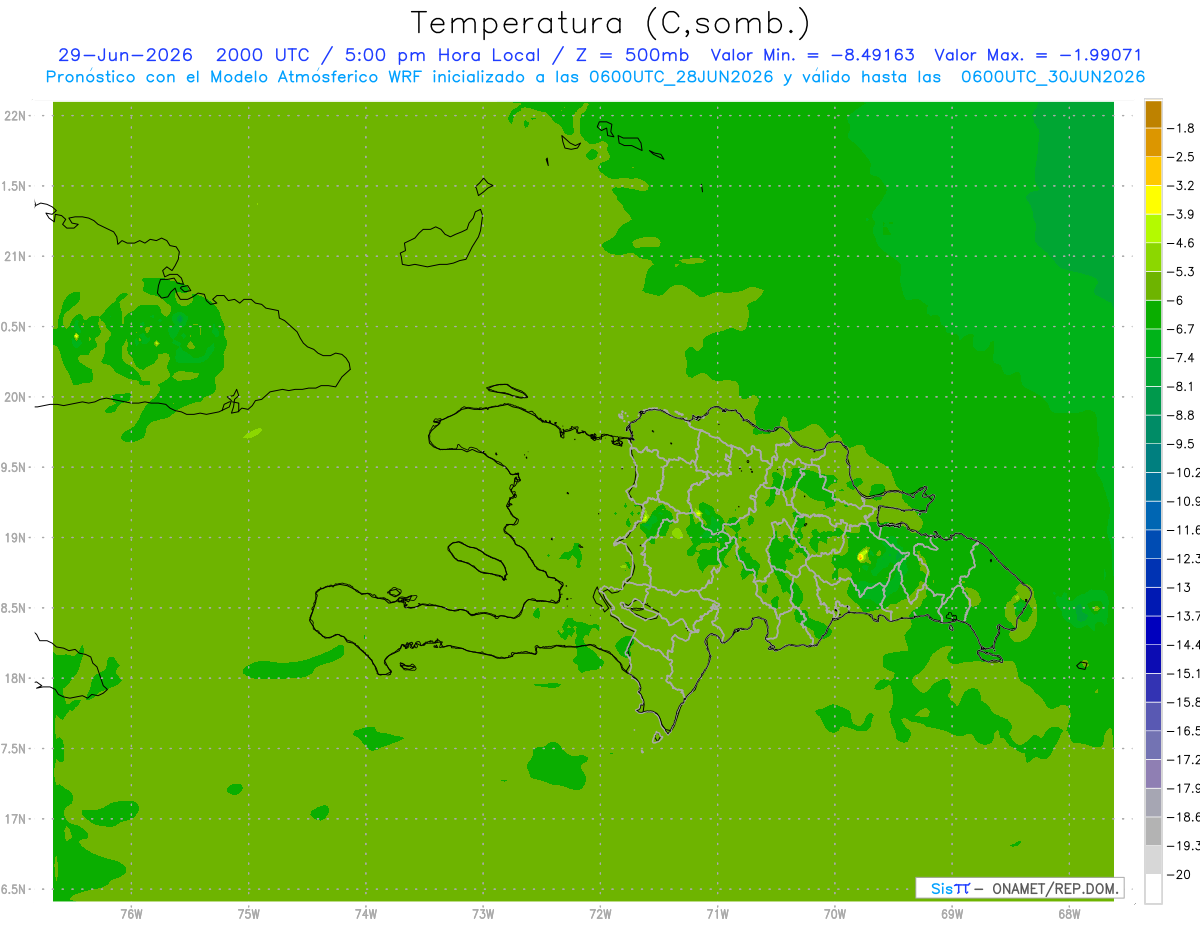1200x927 pixels.
Task: Click the '-1.8' color scale value
Action: [1182, 128]
